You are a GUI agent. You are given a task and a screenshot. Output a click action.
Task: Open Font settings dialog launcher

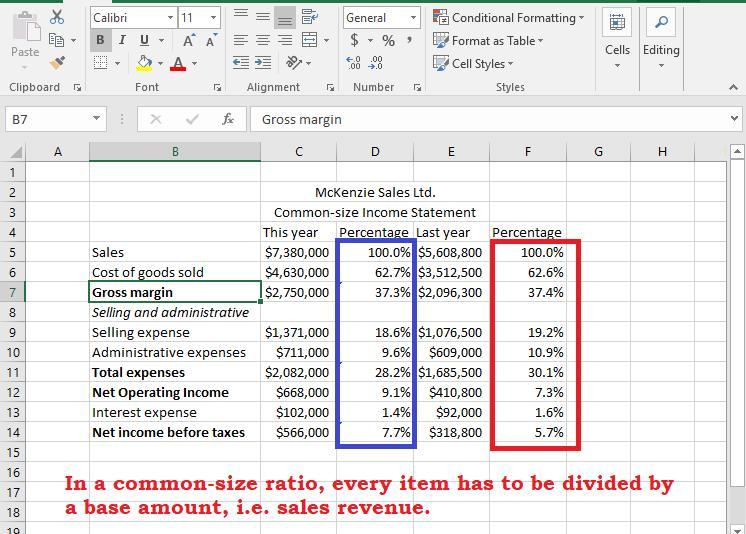tap(217, 88)
